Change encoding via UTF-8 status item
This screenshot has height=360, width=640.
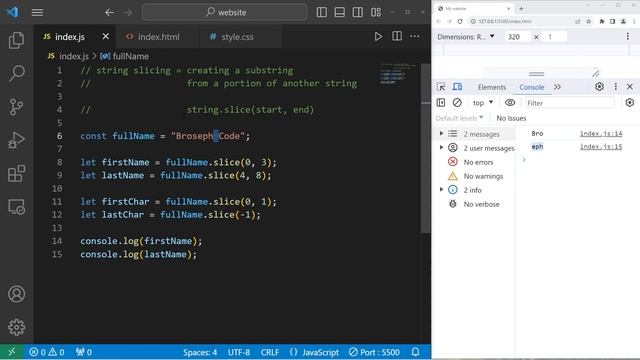tap(239, 352)
